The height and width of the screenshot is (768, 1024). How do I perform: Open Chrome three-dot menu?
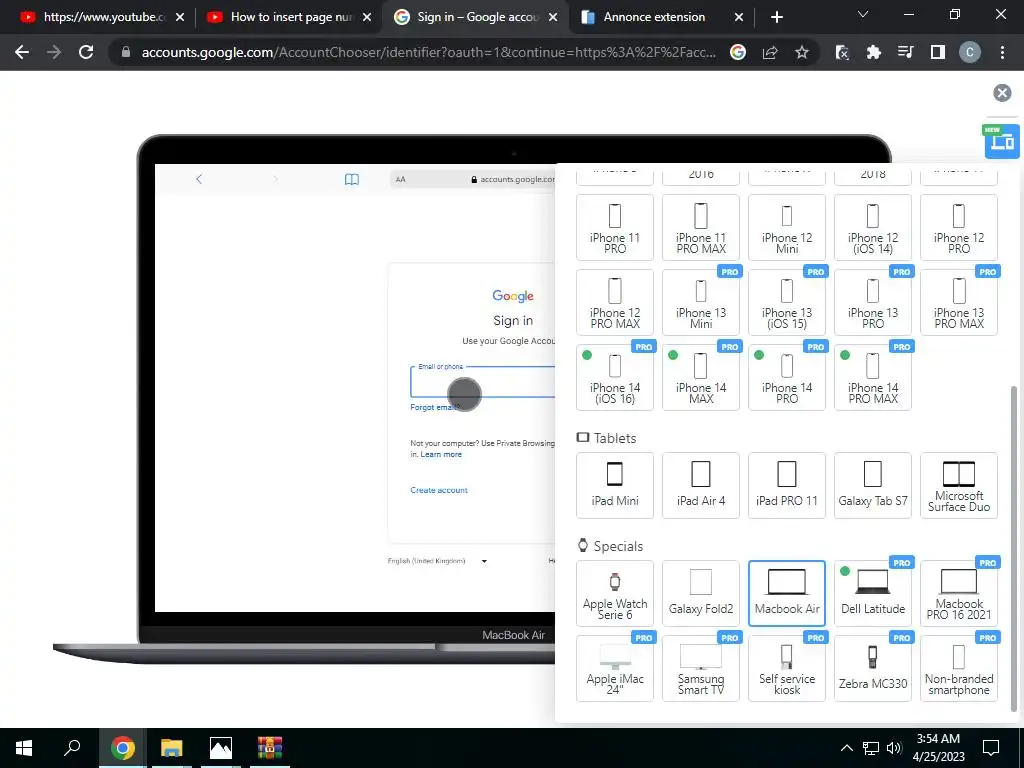coord(1002,52)
